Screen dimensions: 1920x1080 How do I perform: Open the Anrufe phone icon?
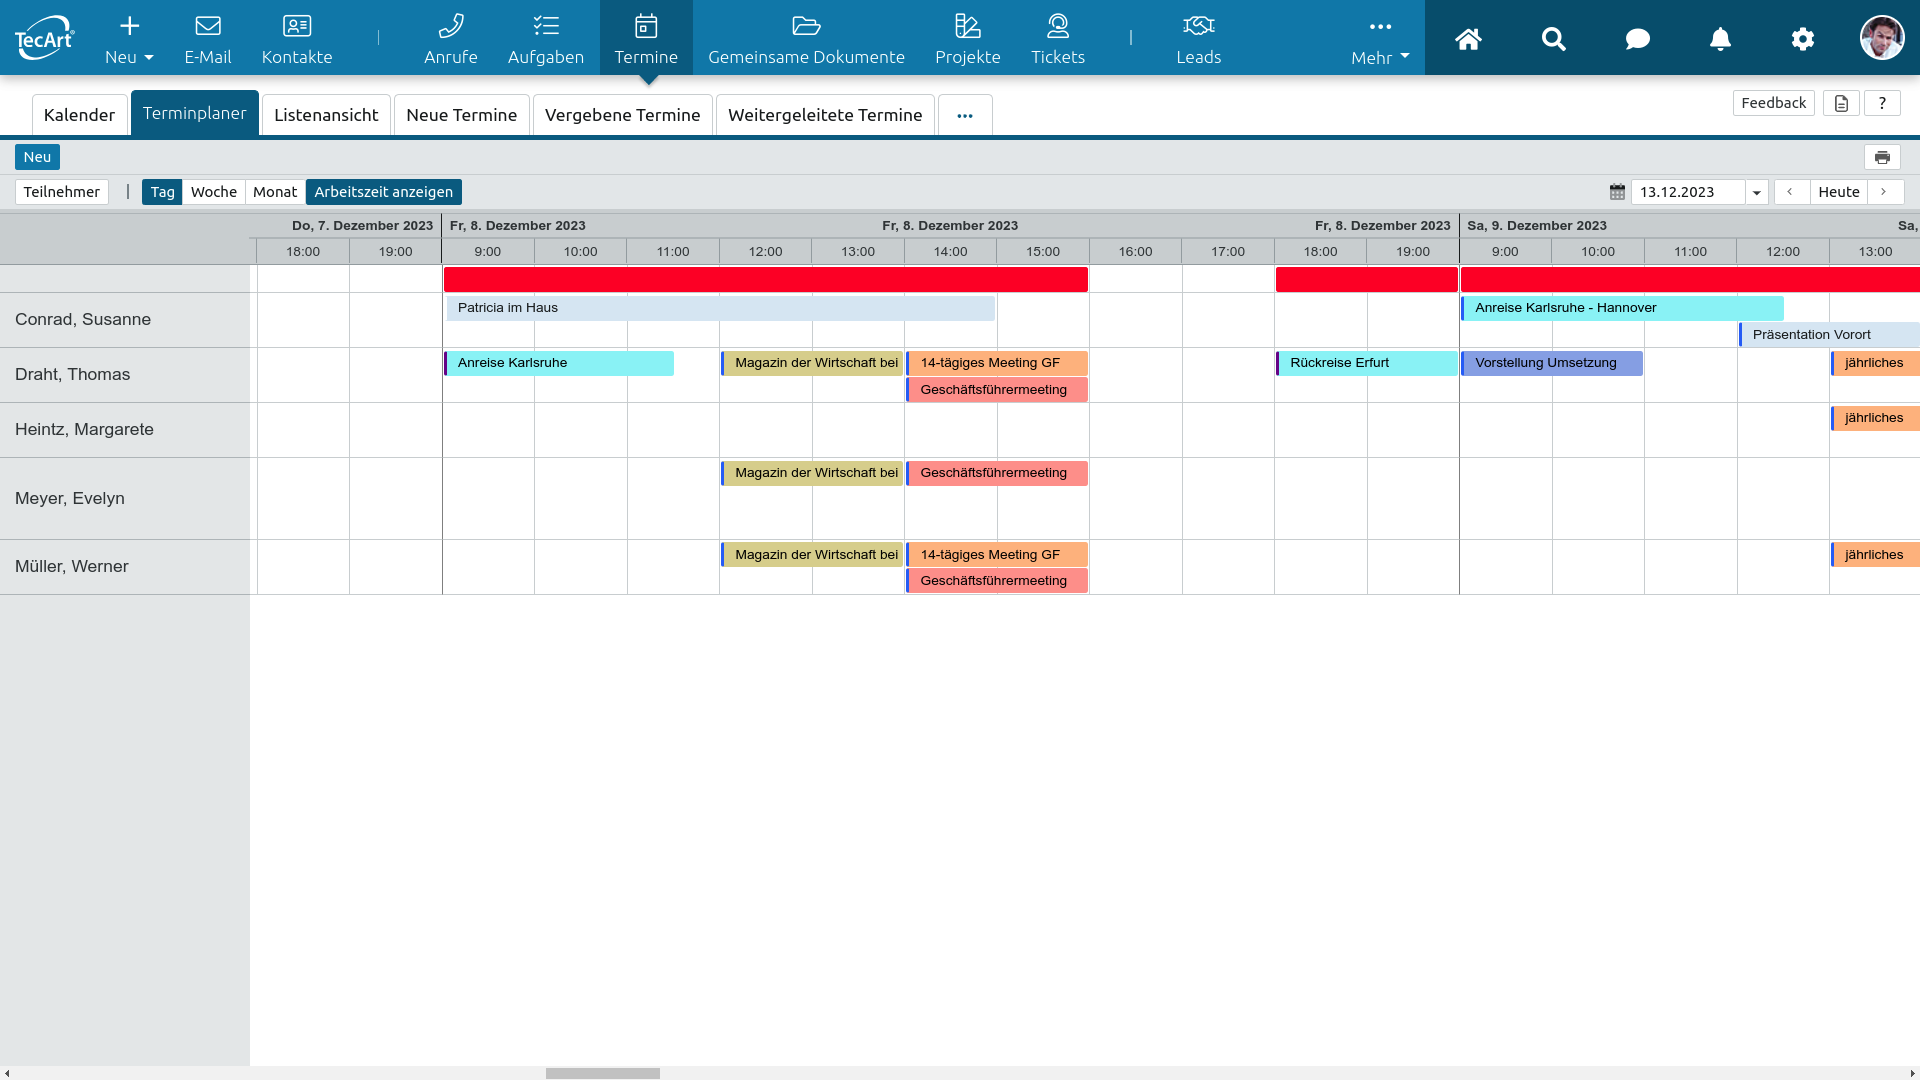tap(450, 26)
